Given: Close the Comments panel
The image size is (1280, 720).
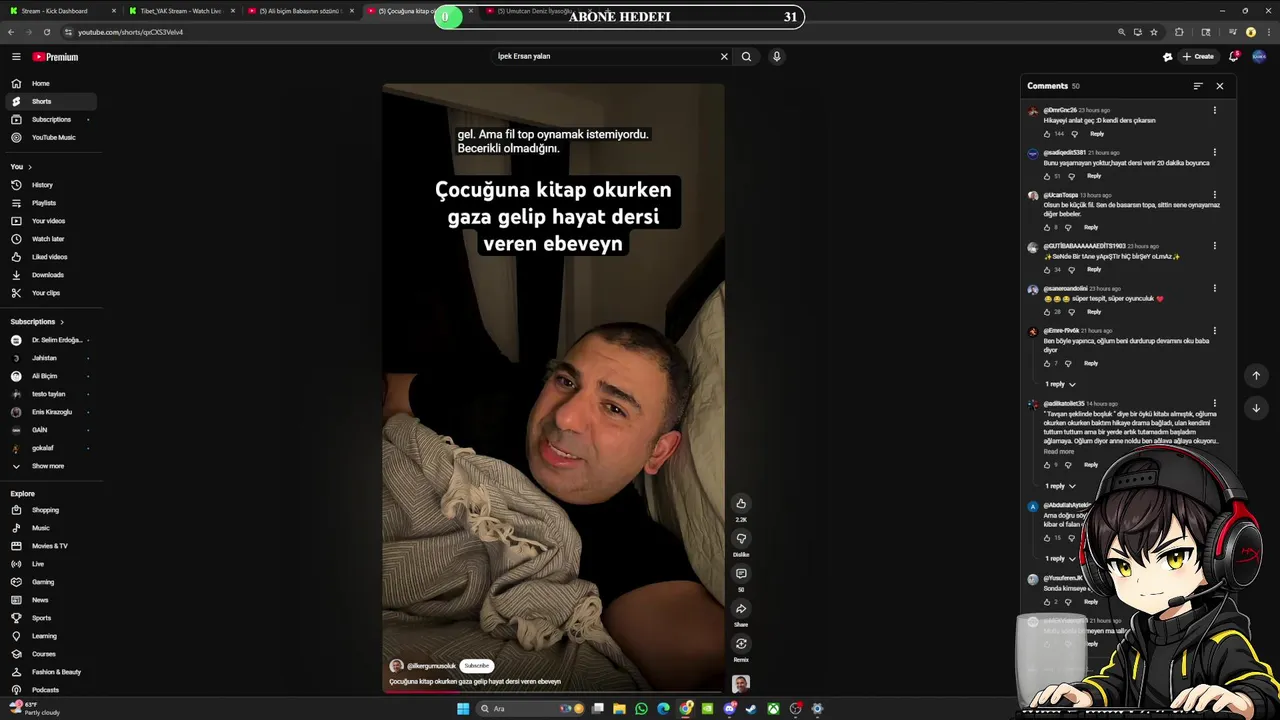Looking at the screenshot, I should point(1219,86).
